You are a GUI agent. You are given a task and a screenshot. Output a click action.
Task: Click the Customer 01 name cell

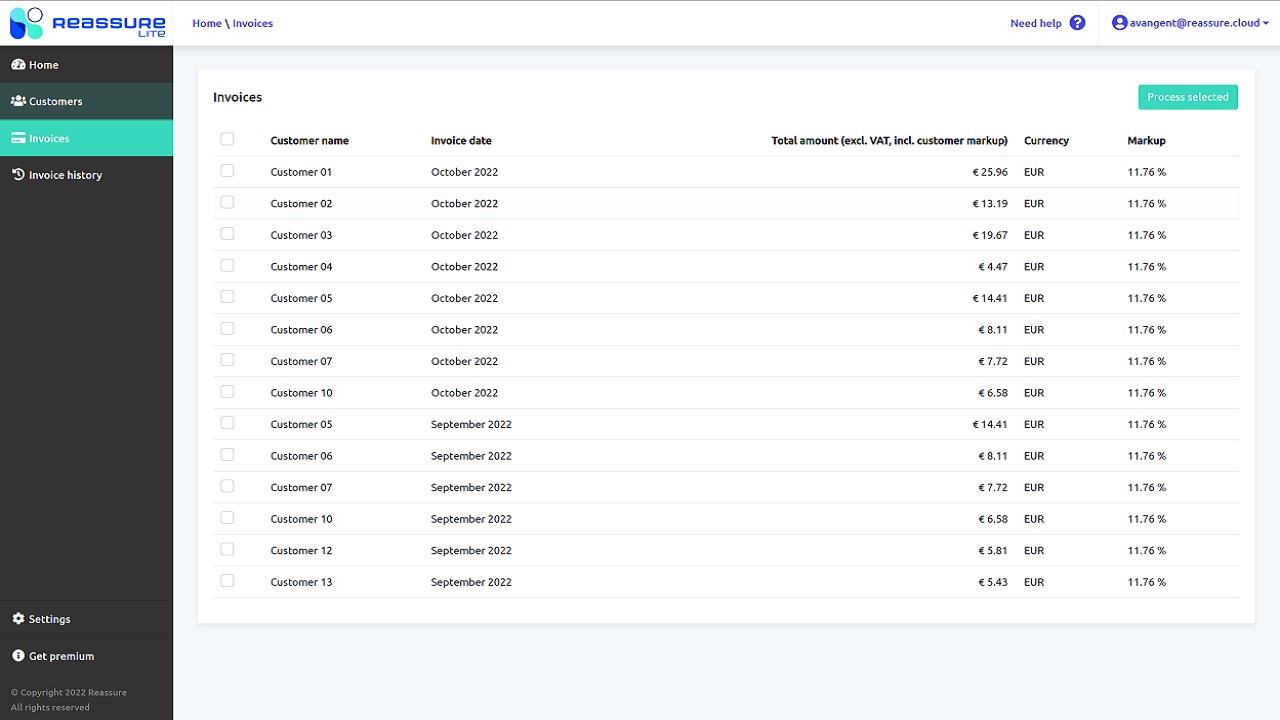click(301, 172)
